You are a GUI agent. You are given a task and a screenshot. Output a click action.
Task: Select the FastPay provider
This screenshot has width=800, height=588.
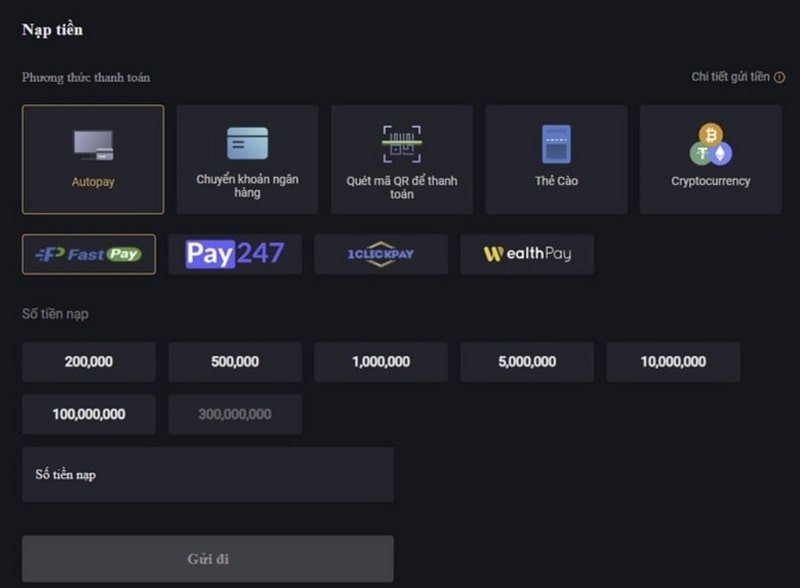point(89,254)
